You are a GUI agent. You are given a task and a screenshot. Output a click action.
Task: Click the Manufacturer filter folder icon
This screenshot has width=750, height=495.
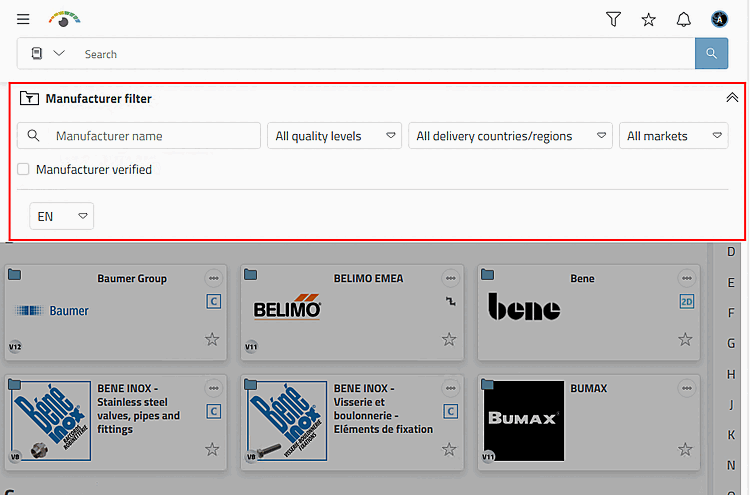tap(29, 98)
